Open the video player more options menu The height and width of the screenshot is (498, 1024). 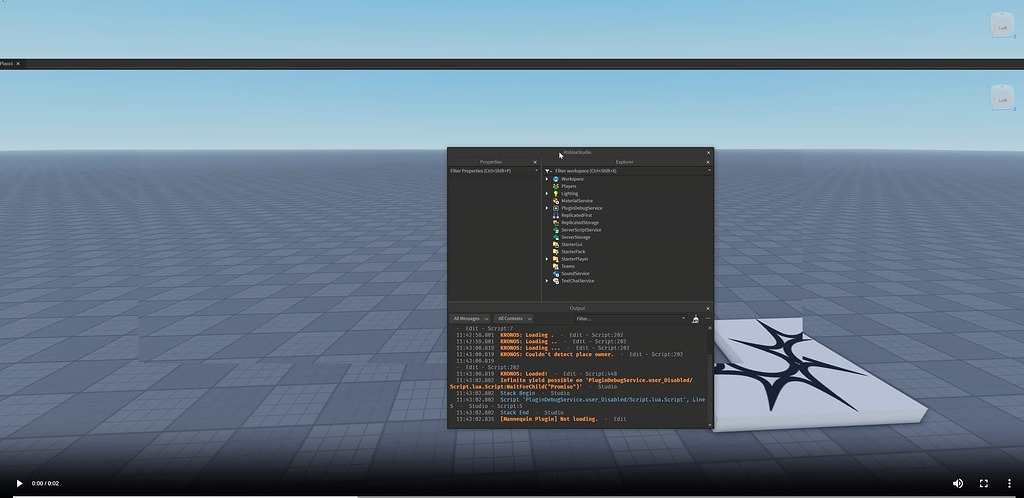1009,483
